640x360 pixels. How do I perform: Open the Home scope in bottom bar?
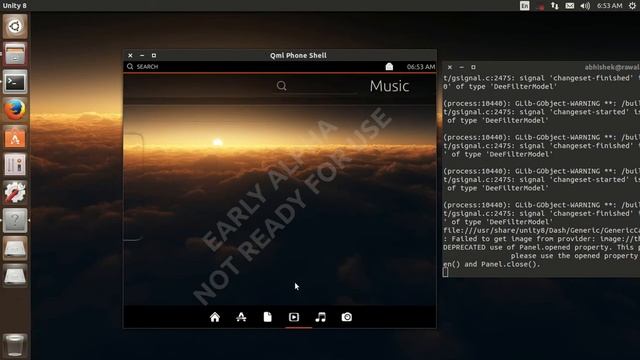[215, 317]
